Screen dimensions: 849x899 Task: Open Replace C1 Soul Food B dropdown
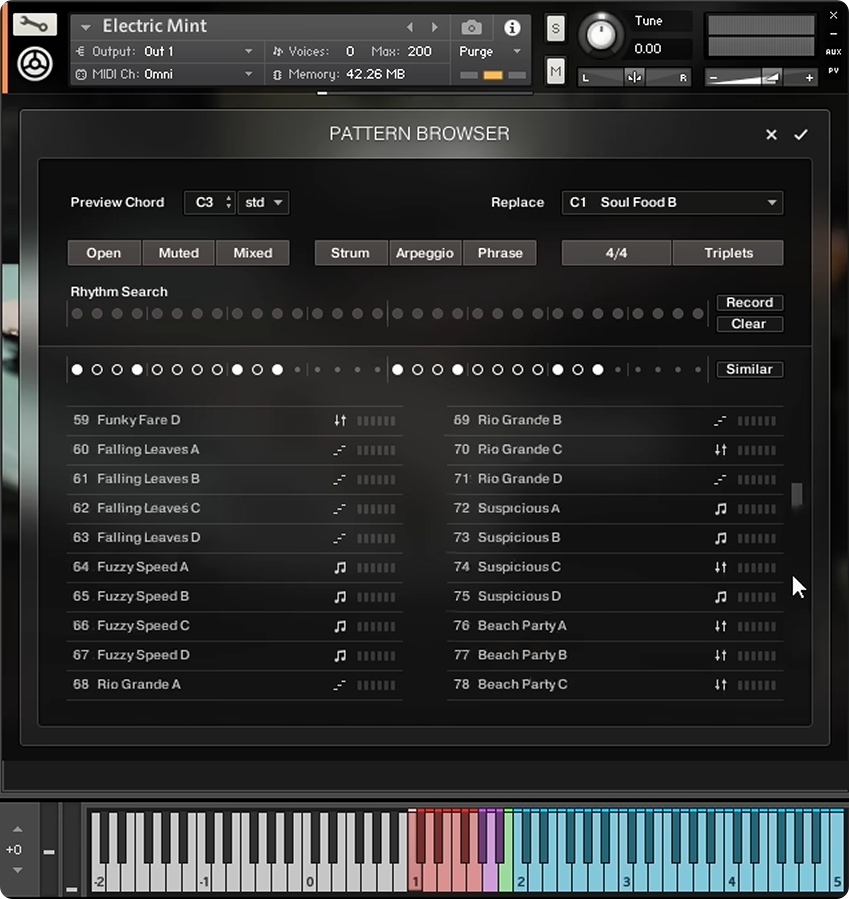click(672, 202)
